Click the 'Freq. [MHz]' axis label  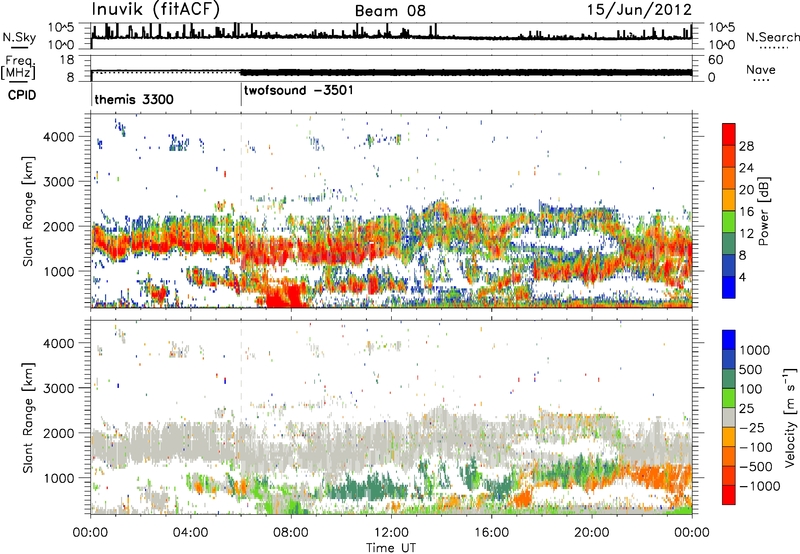[19, 67]
